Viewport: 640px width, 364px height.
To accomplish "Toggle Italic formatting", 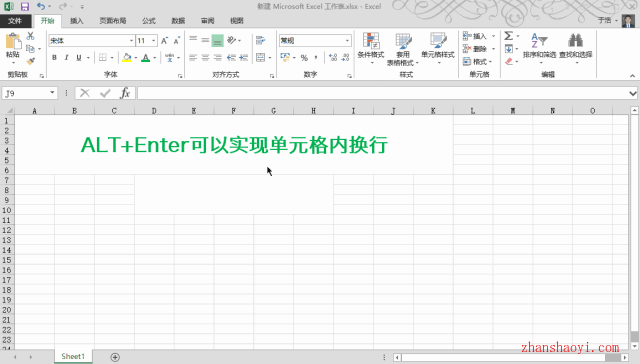I will [66, 58].
